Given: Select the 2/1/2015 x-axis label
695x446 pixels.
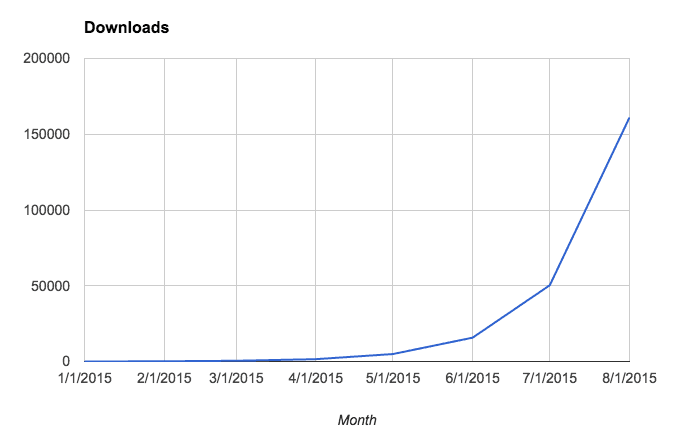Looking at the screenshot, I should 162,379.
